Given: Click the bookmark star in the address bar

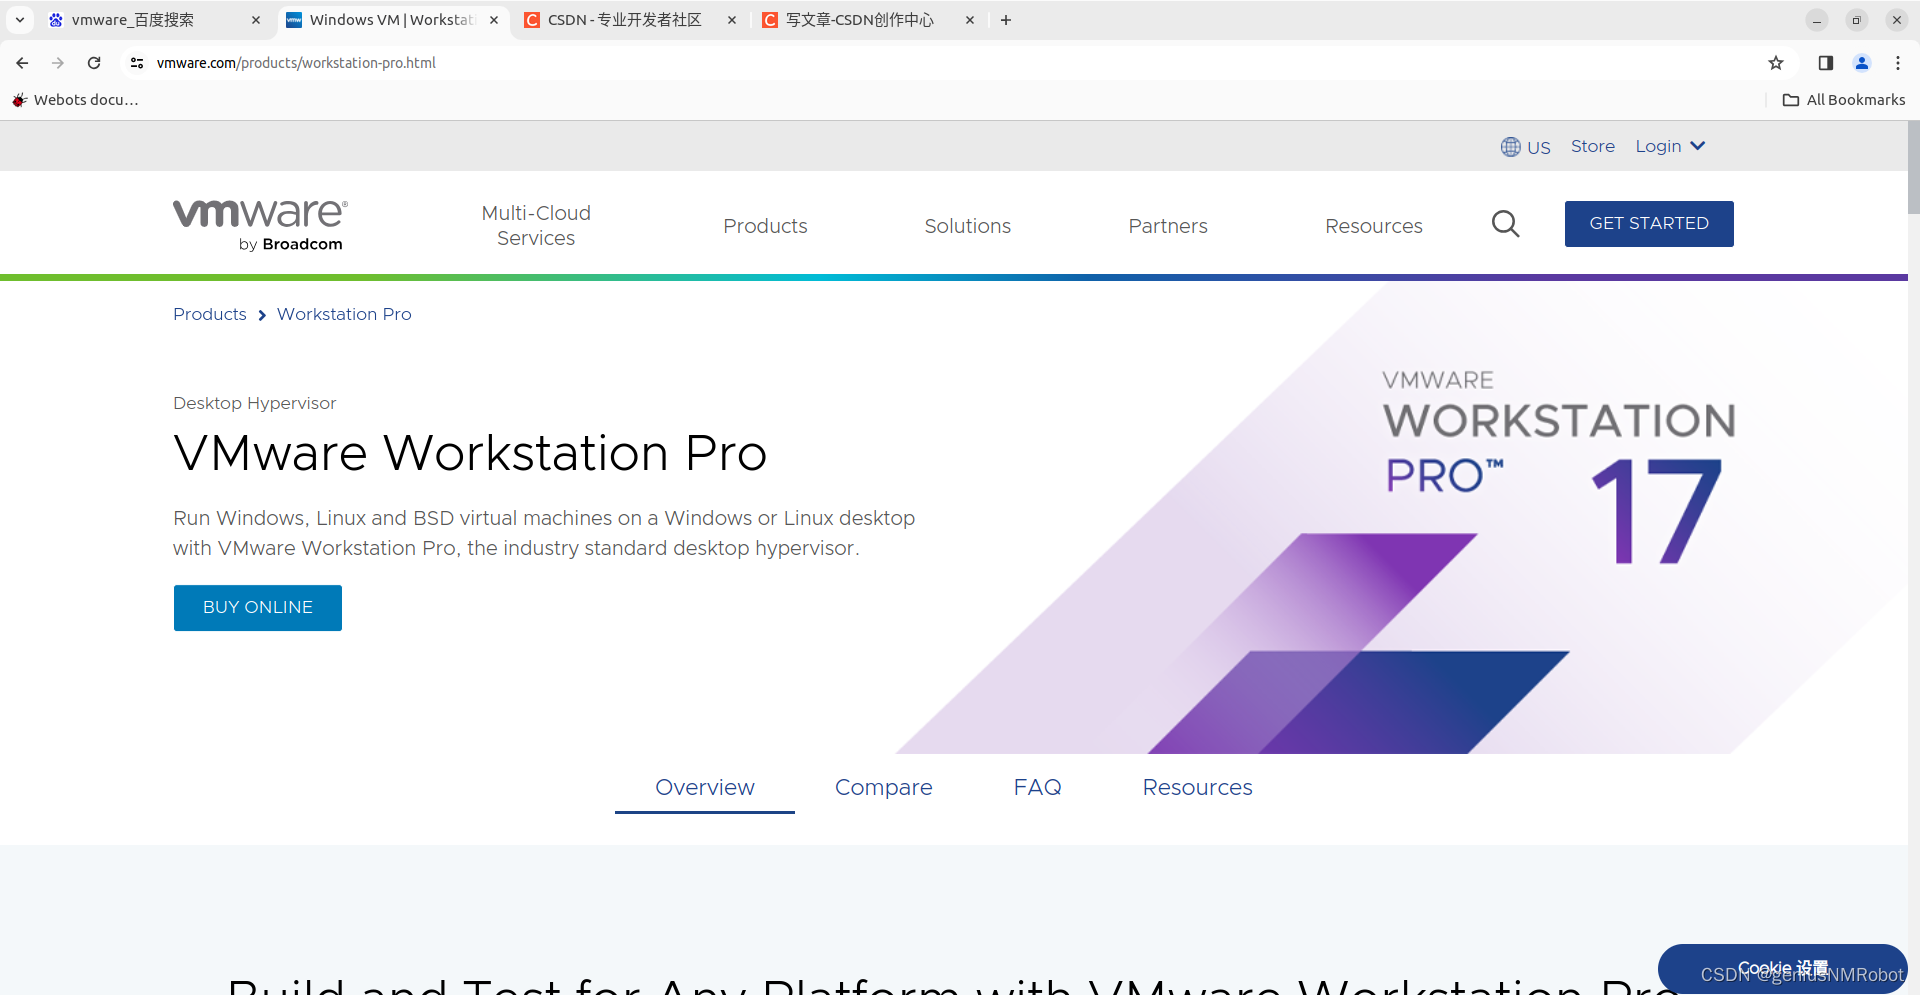Looking at the screenshot, I should [x=1776, y=62].
